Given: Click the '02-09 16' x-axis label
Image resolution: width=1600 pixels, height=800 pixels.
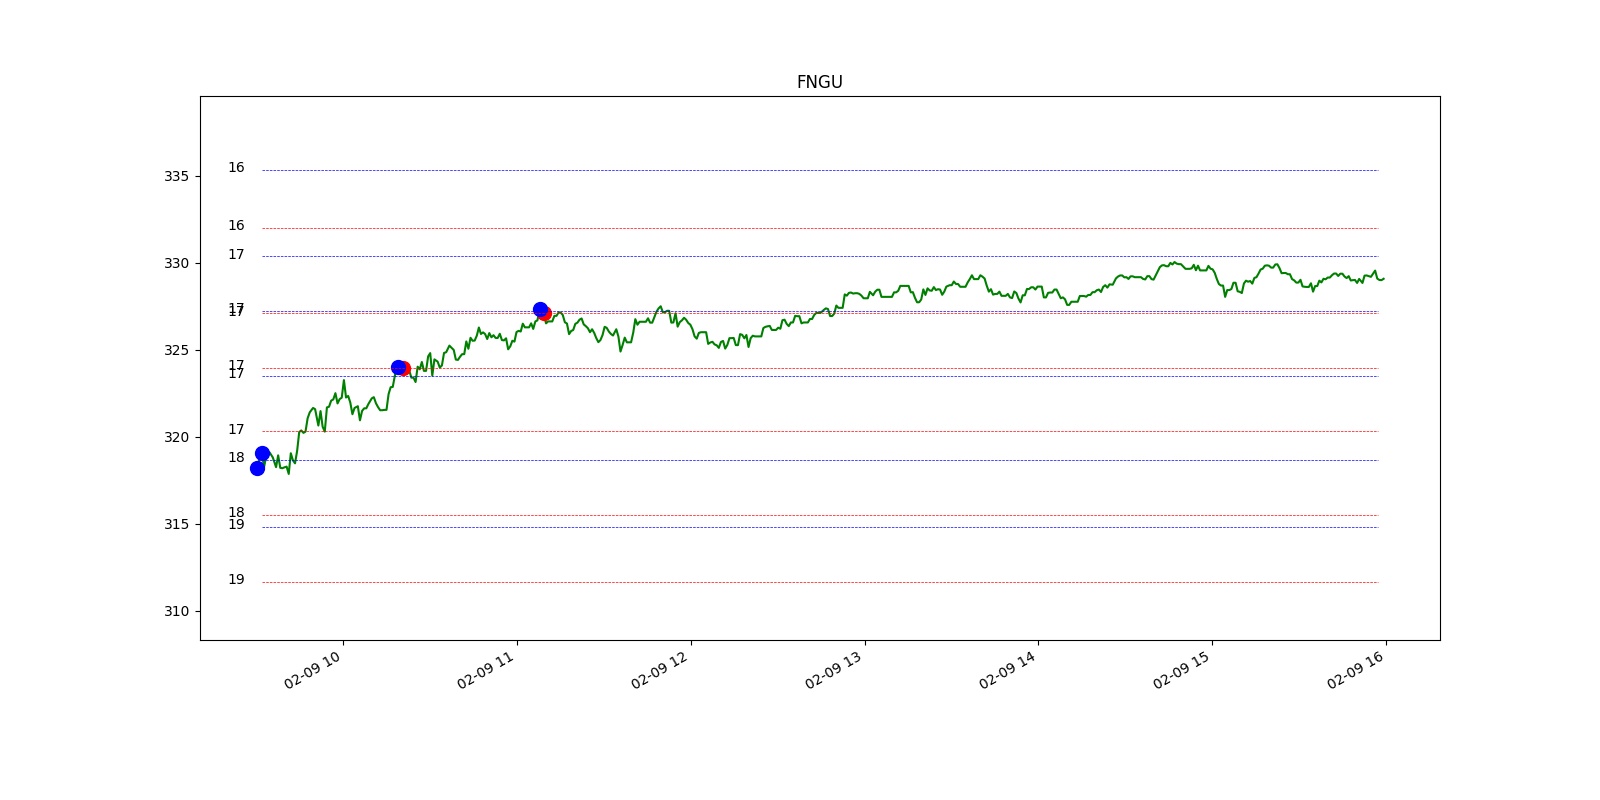Looking at the screenshot, I should tap(1356, 670).
